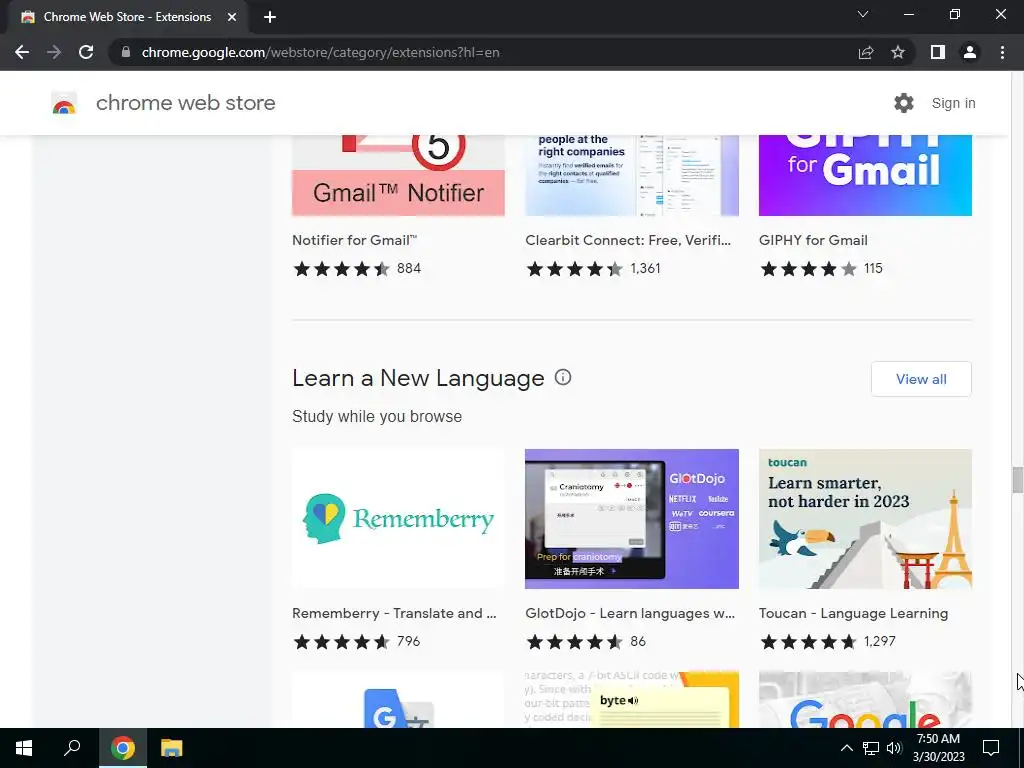Open Rememberry - Translate and ... title
The image size is (1024, 768).
[x=394, y=613]
